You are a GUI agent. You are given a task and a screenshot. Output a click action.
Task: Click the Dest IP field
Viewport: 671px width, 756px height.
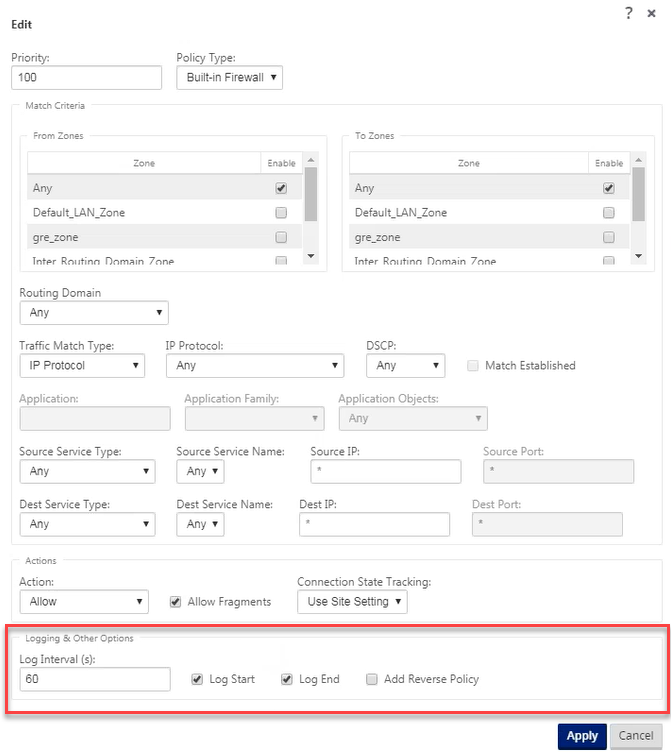pyautogui.click(x=375, y=525)
